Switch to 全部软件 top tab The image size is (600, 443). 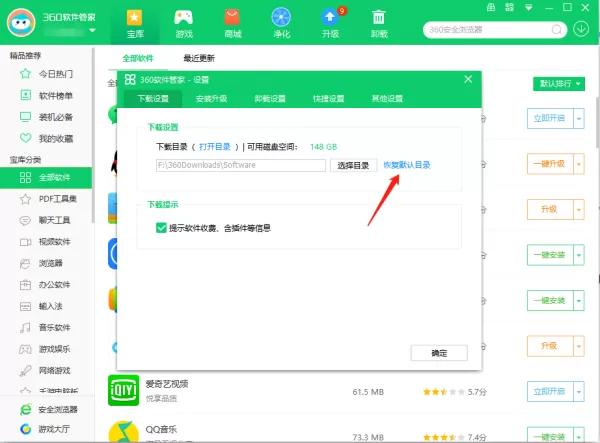pos(138,58)
